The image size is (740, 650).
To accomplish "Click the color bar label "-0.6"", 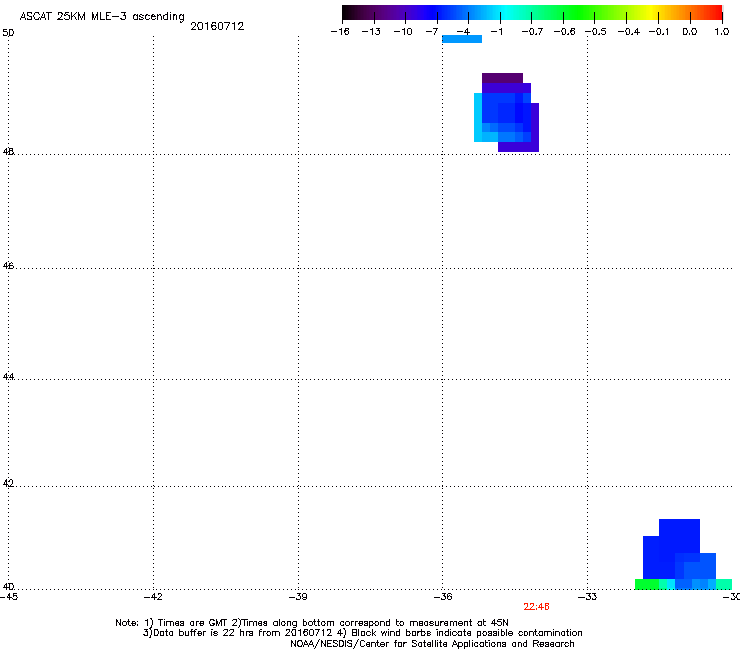I will pos(564,32).
